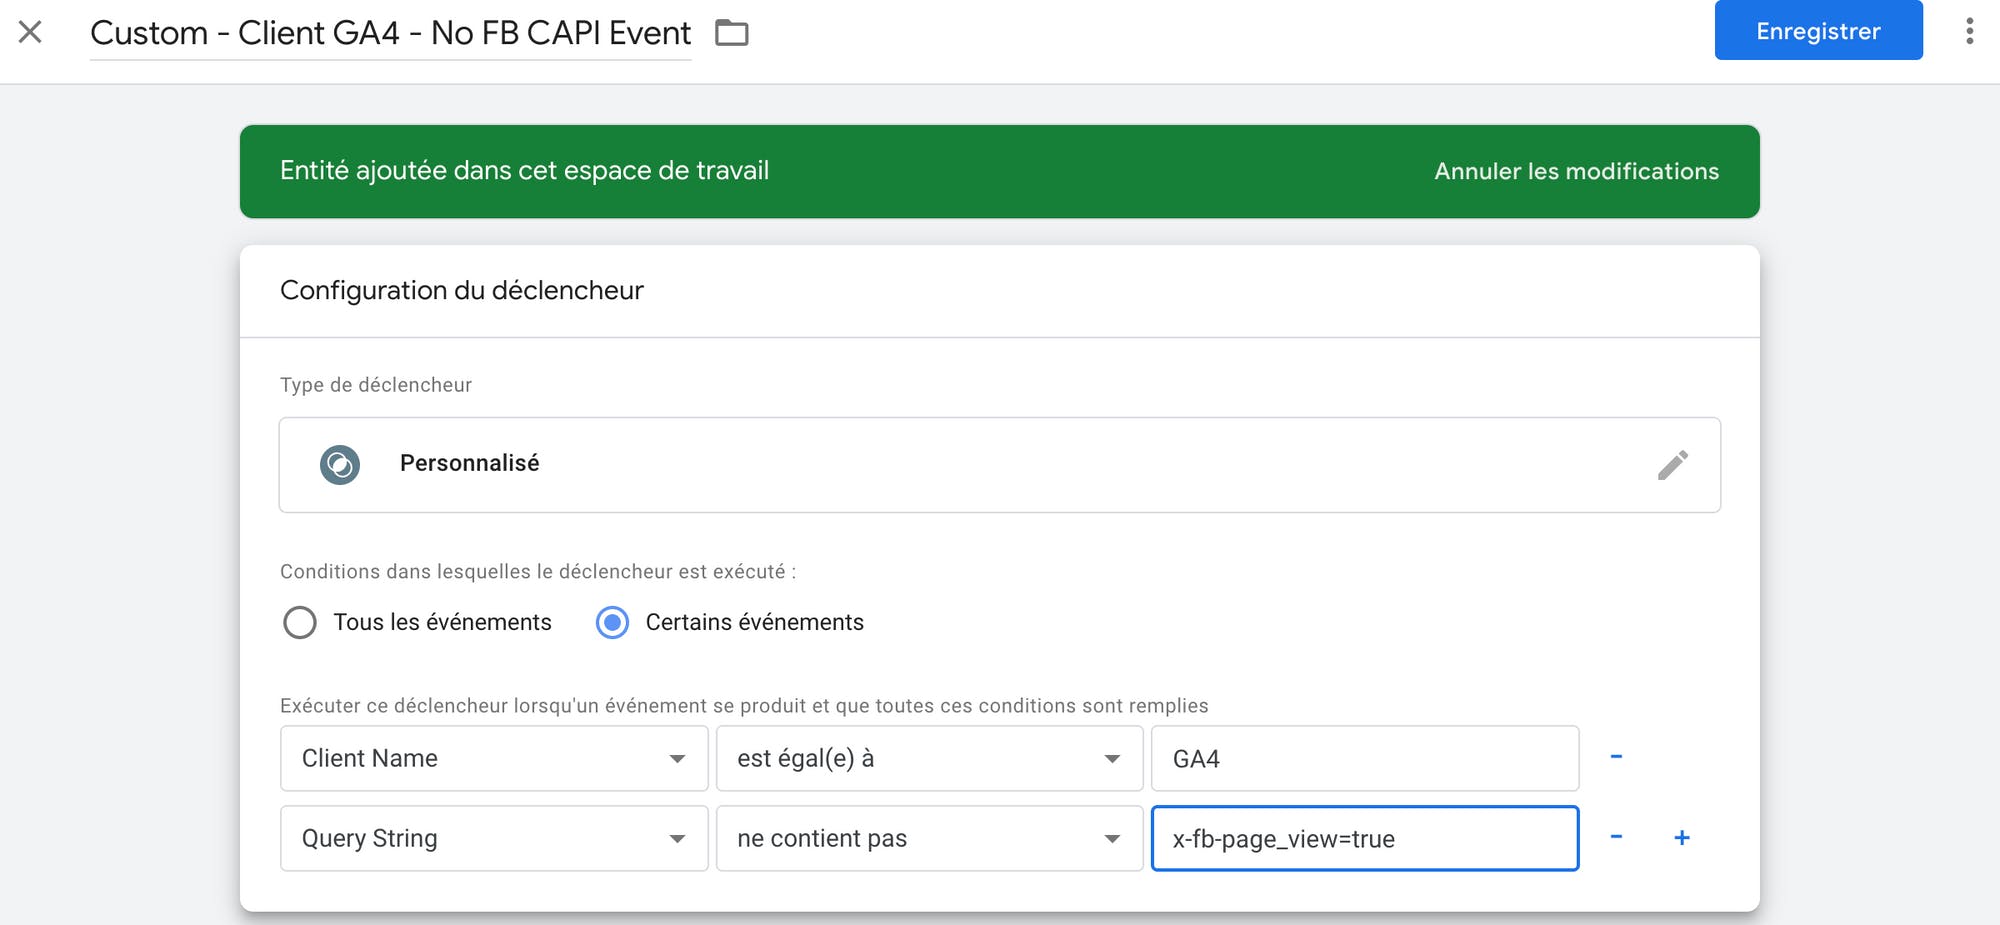Click the GA4 value input field
The image size is (2000, 925).
1365,758
